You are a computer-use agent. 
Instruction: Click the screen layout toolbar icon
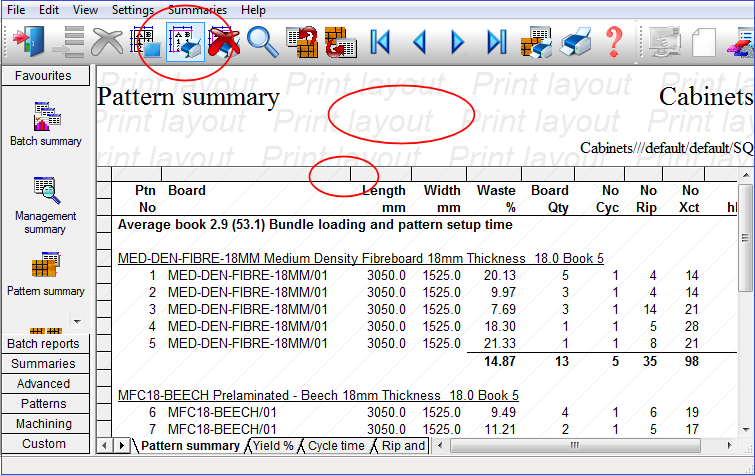coord(146,42)
